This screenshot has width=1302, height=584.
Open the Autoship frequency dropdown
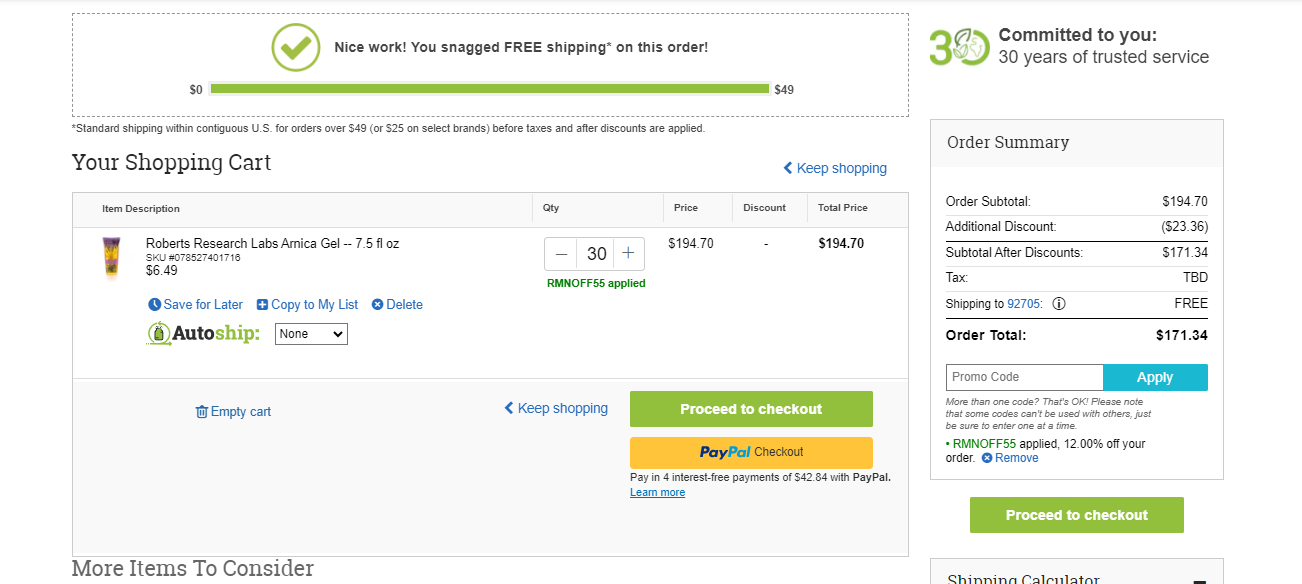(x=311, y=334)
